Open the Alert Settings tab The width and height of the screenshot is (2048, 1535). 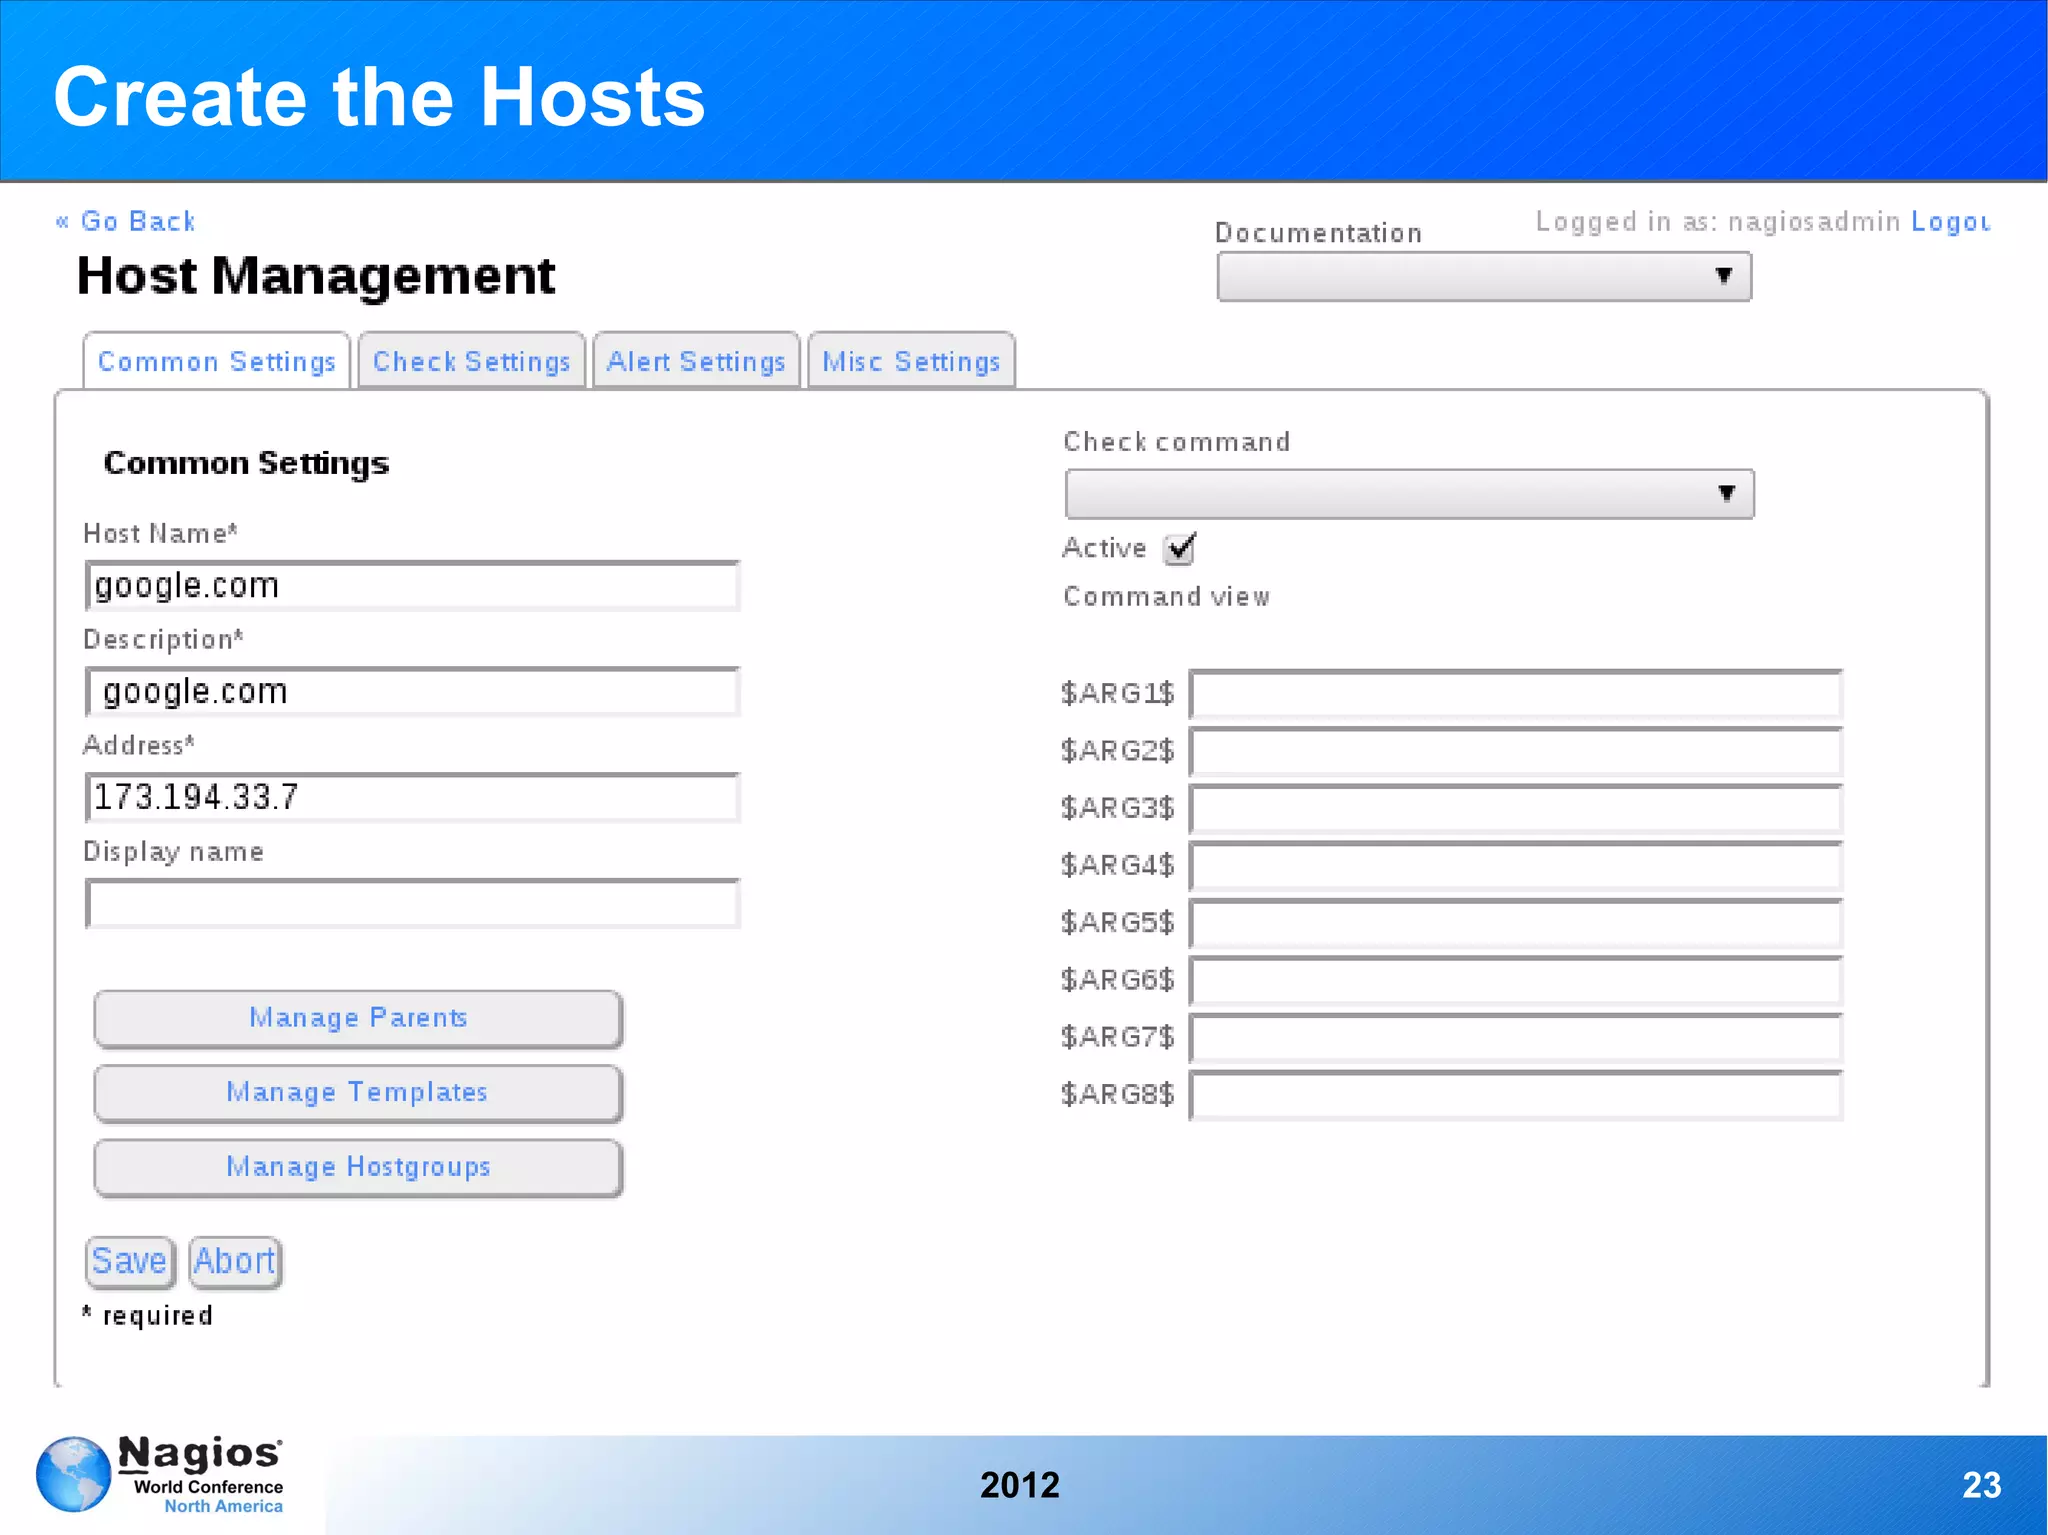pos(696,361)
